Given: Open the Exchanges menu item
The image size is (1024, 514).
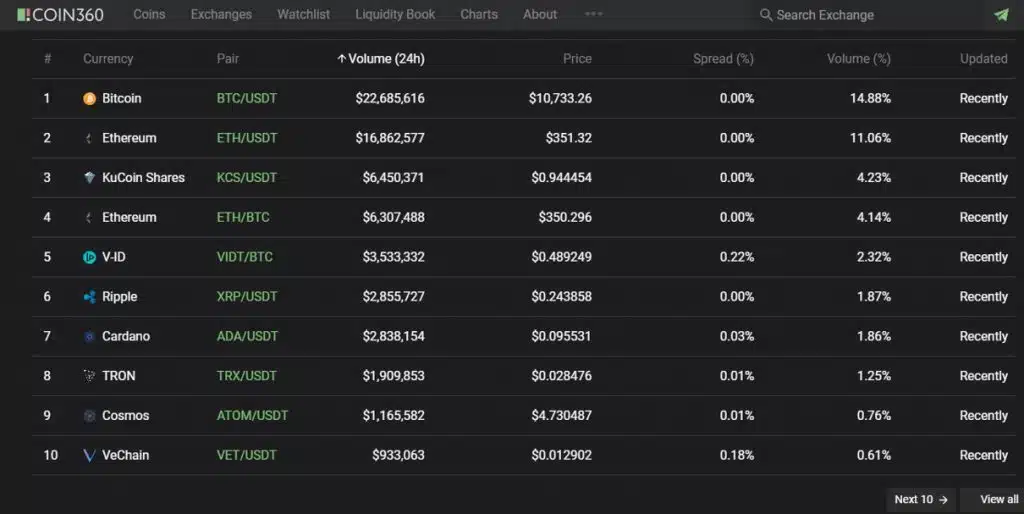Looking at the screenshot, I should pos(221,14).
